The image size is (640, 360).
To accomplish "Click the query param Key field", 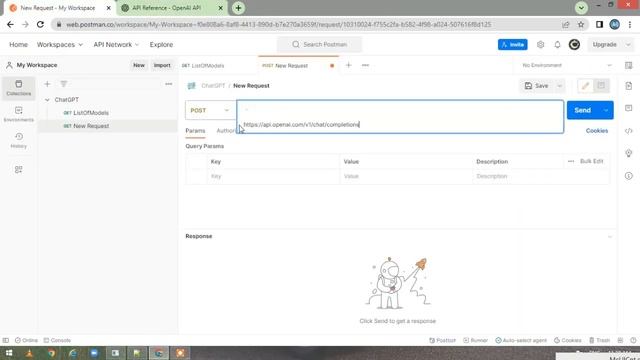I will (273, 176).
